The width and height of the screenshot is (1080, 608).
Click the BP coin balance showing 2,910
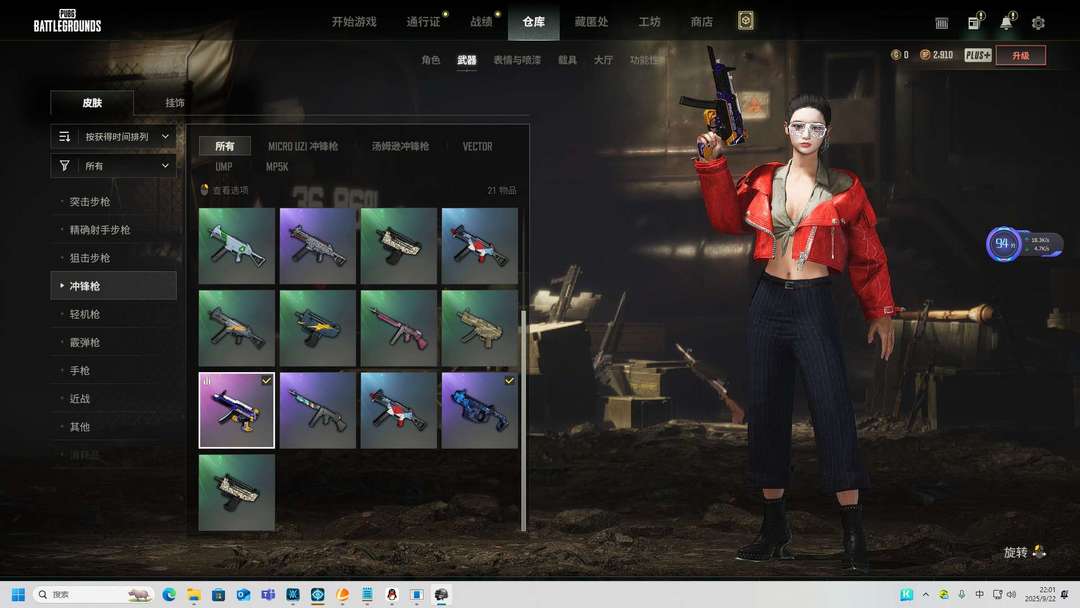[x=937, y=55]
